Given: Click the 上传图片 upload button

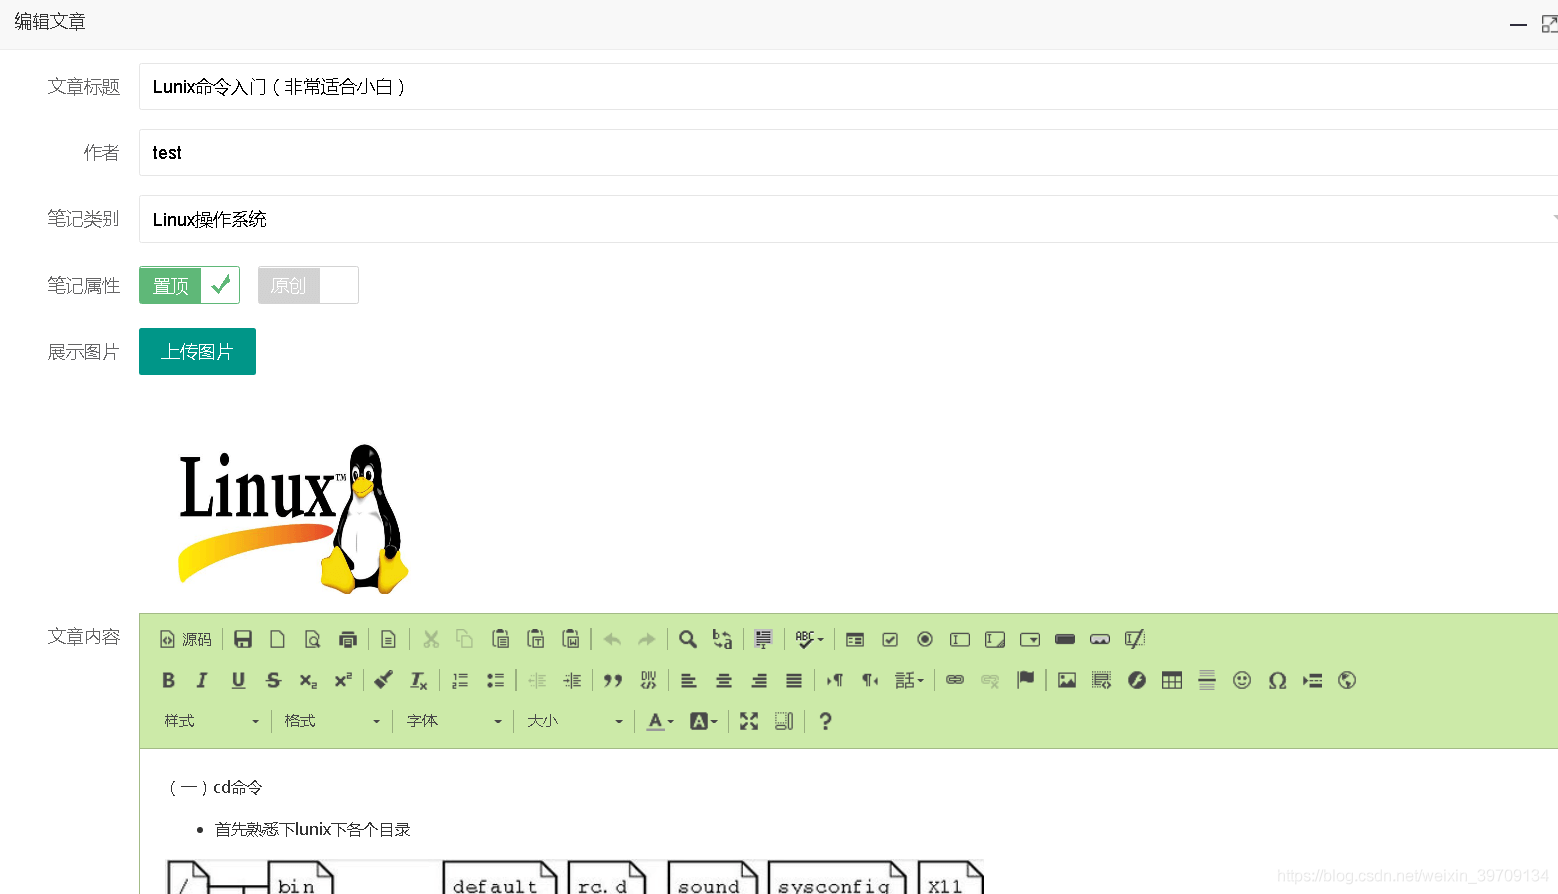Looking at the screenshot, I should coord(197,351).
